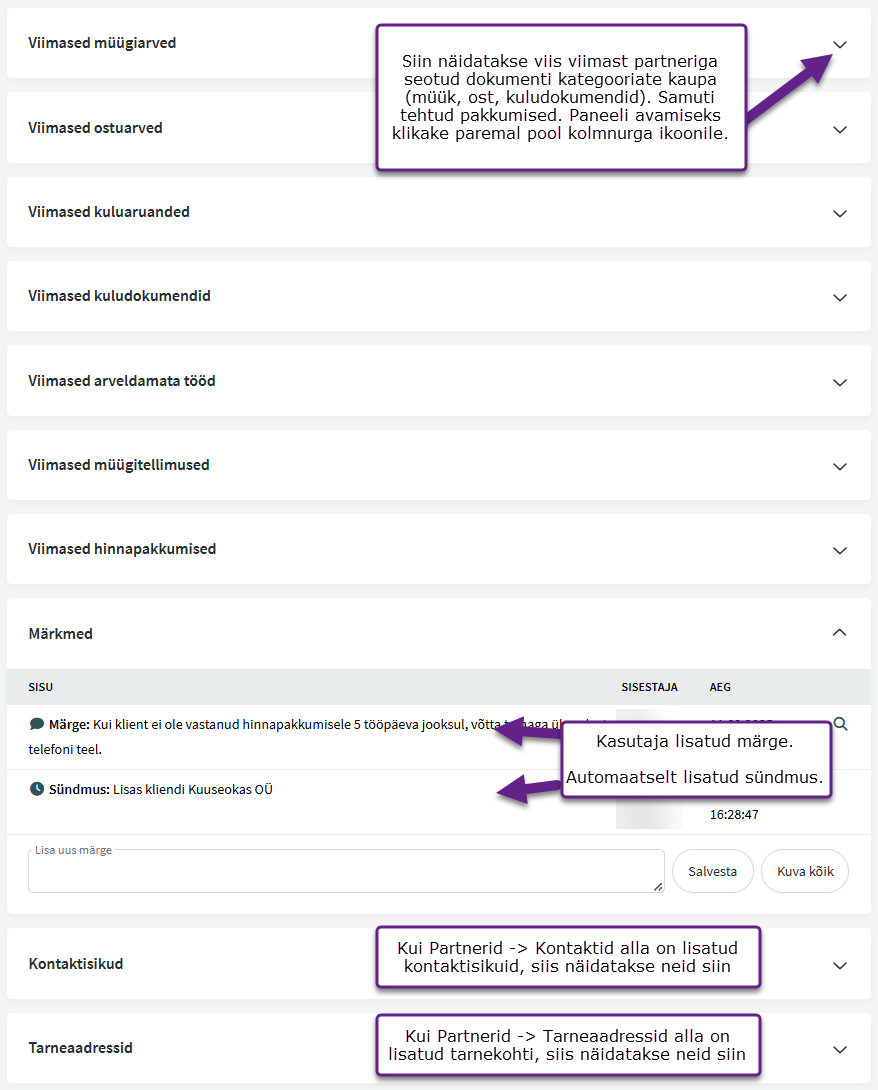Screen dimensions: 878x1090
Task: Expand the Kontaktisikud panel
Action: click(x=840, y=965)
